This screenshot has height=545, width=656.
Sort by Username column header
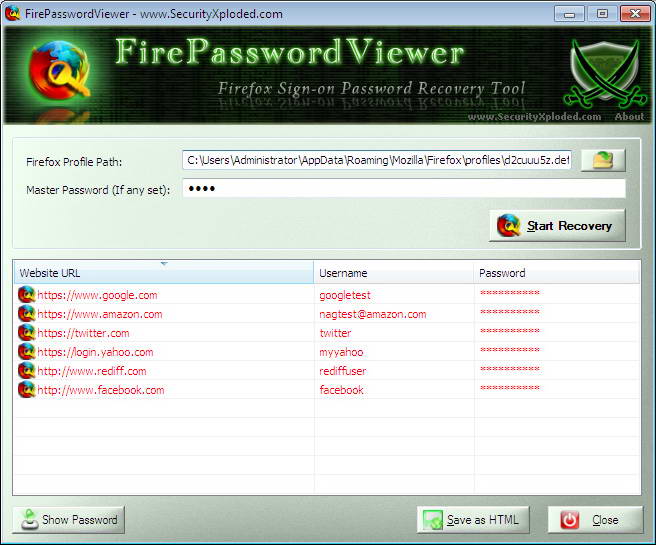(x=393, y=273)
